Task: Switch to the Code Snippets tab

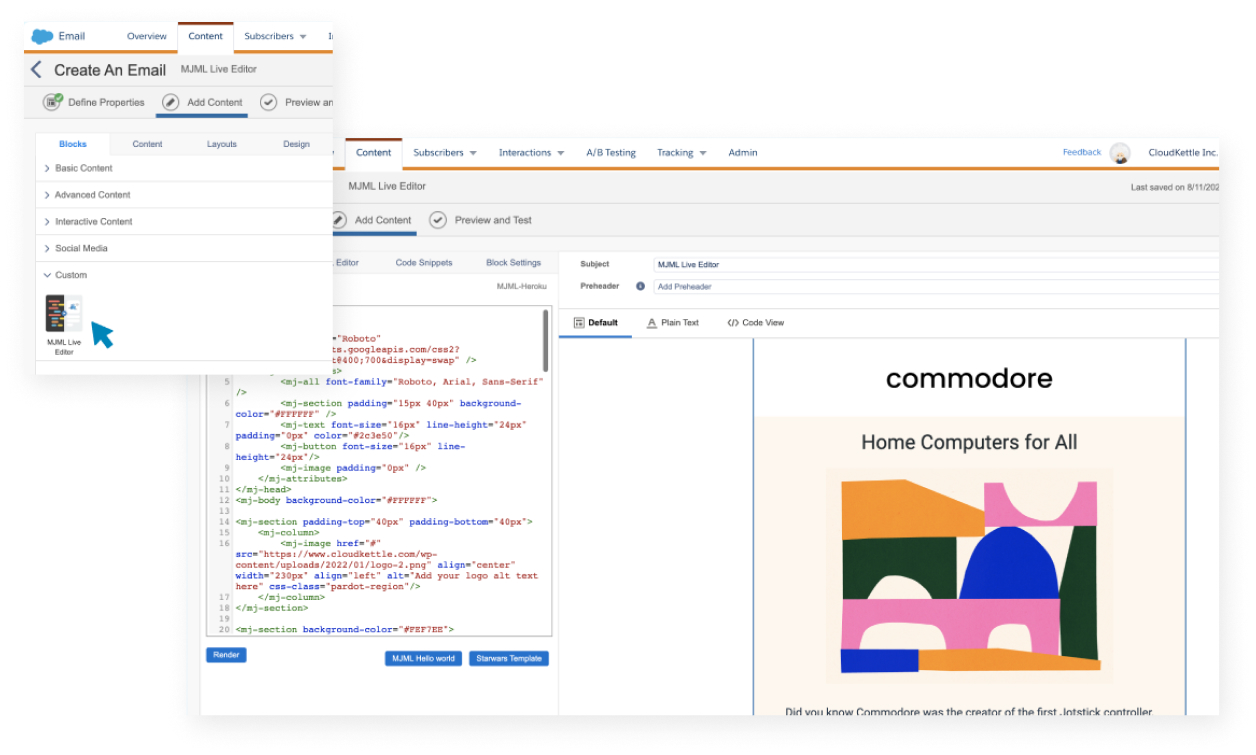Action: click(x=424, y=263)
